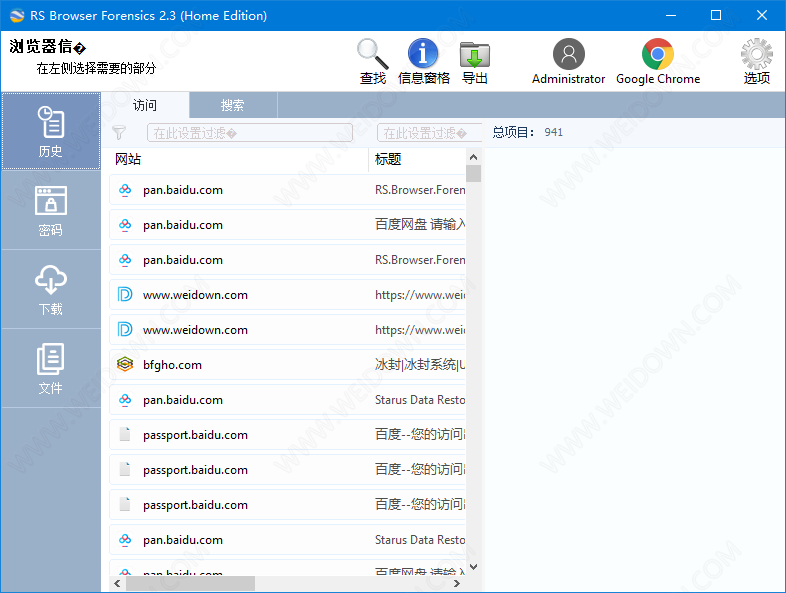Select the Administrator user profile

click(x=568, y=61)
